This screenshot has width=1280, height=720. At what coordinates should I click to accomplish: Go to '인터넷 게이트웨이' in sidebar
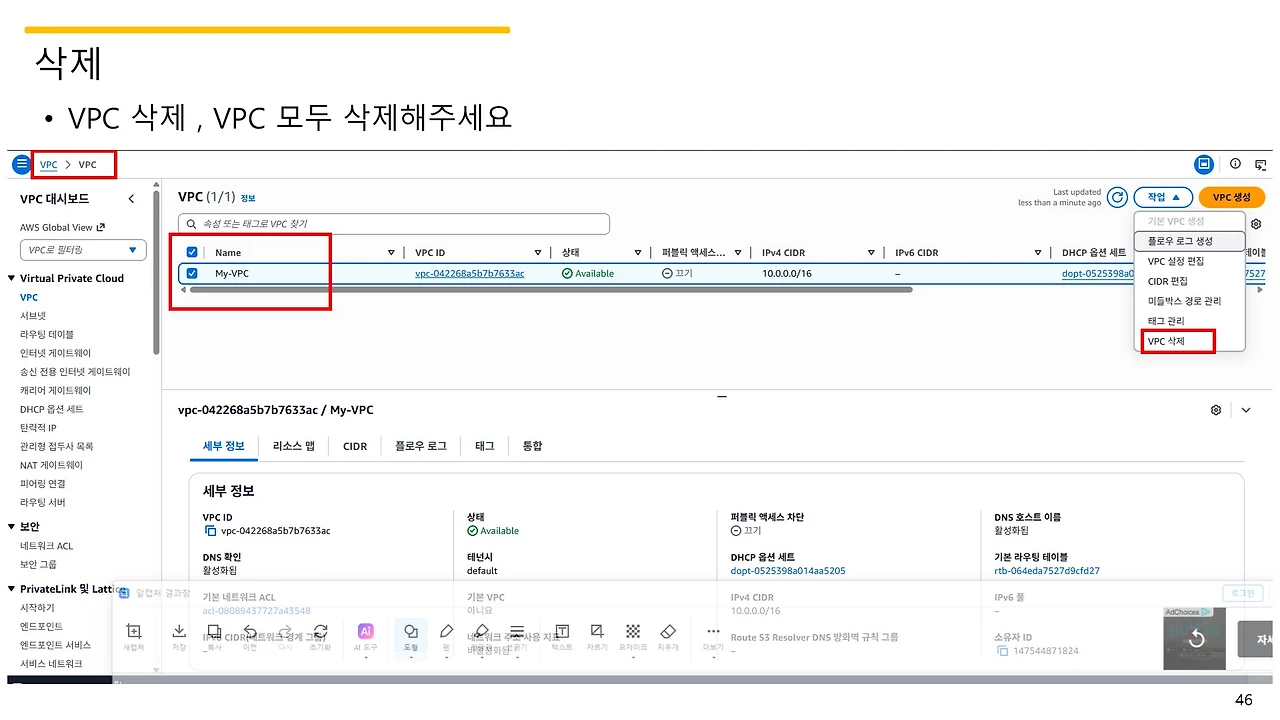pyautogui.click(x=55, y=353)
